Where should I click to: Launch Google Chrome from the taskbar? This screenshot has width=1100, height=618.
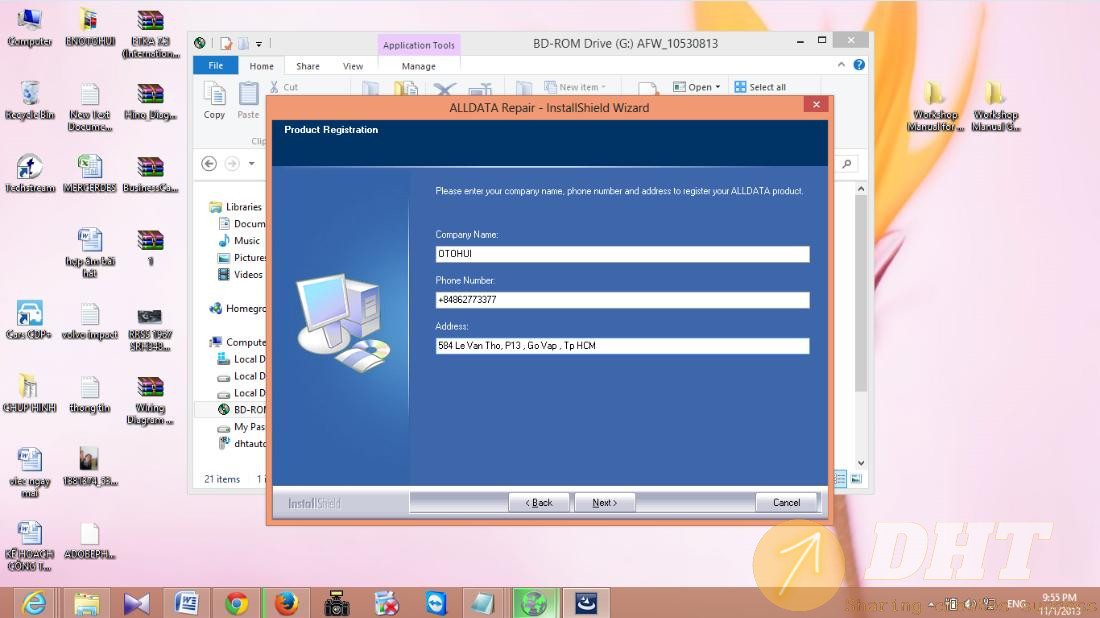click(237, 603)
